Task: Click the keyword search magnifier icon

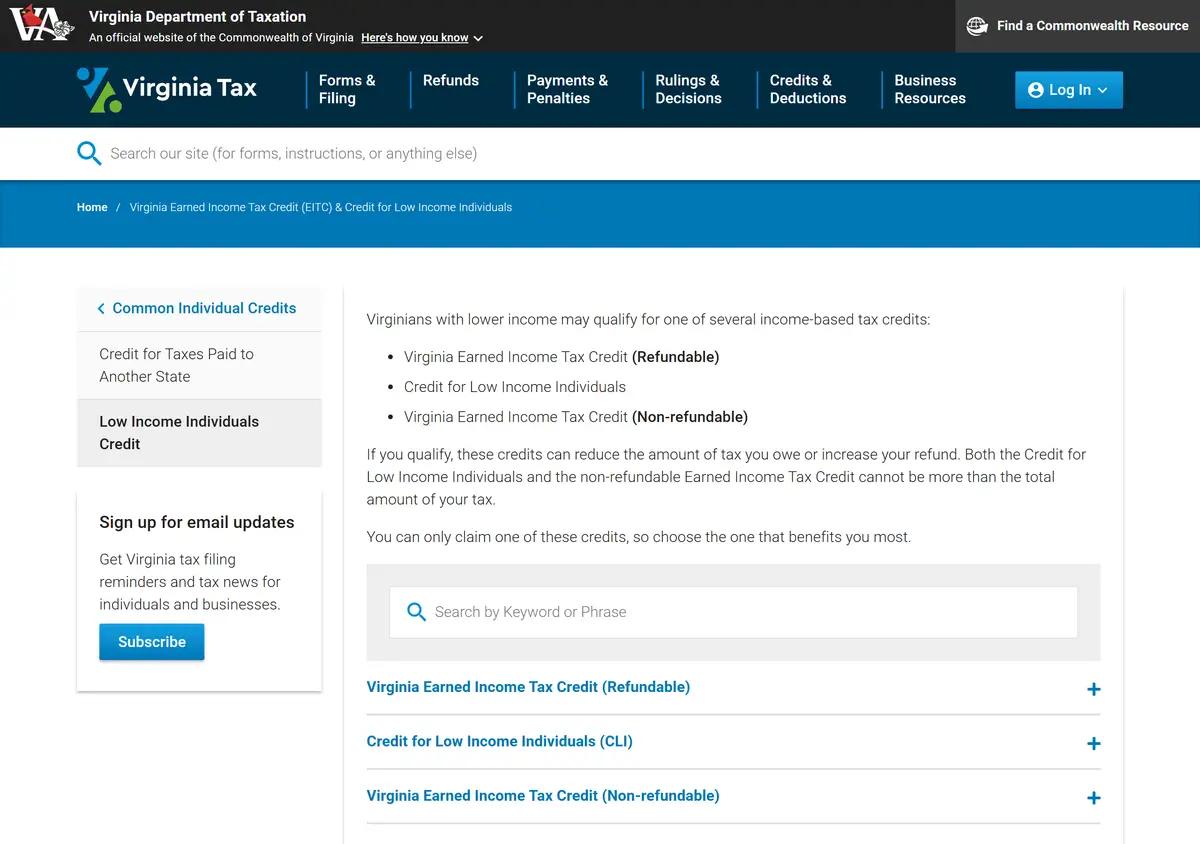Action: coord(417,612)
